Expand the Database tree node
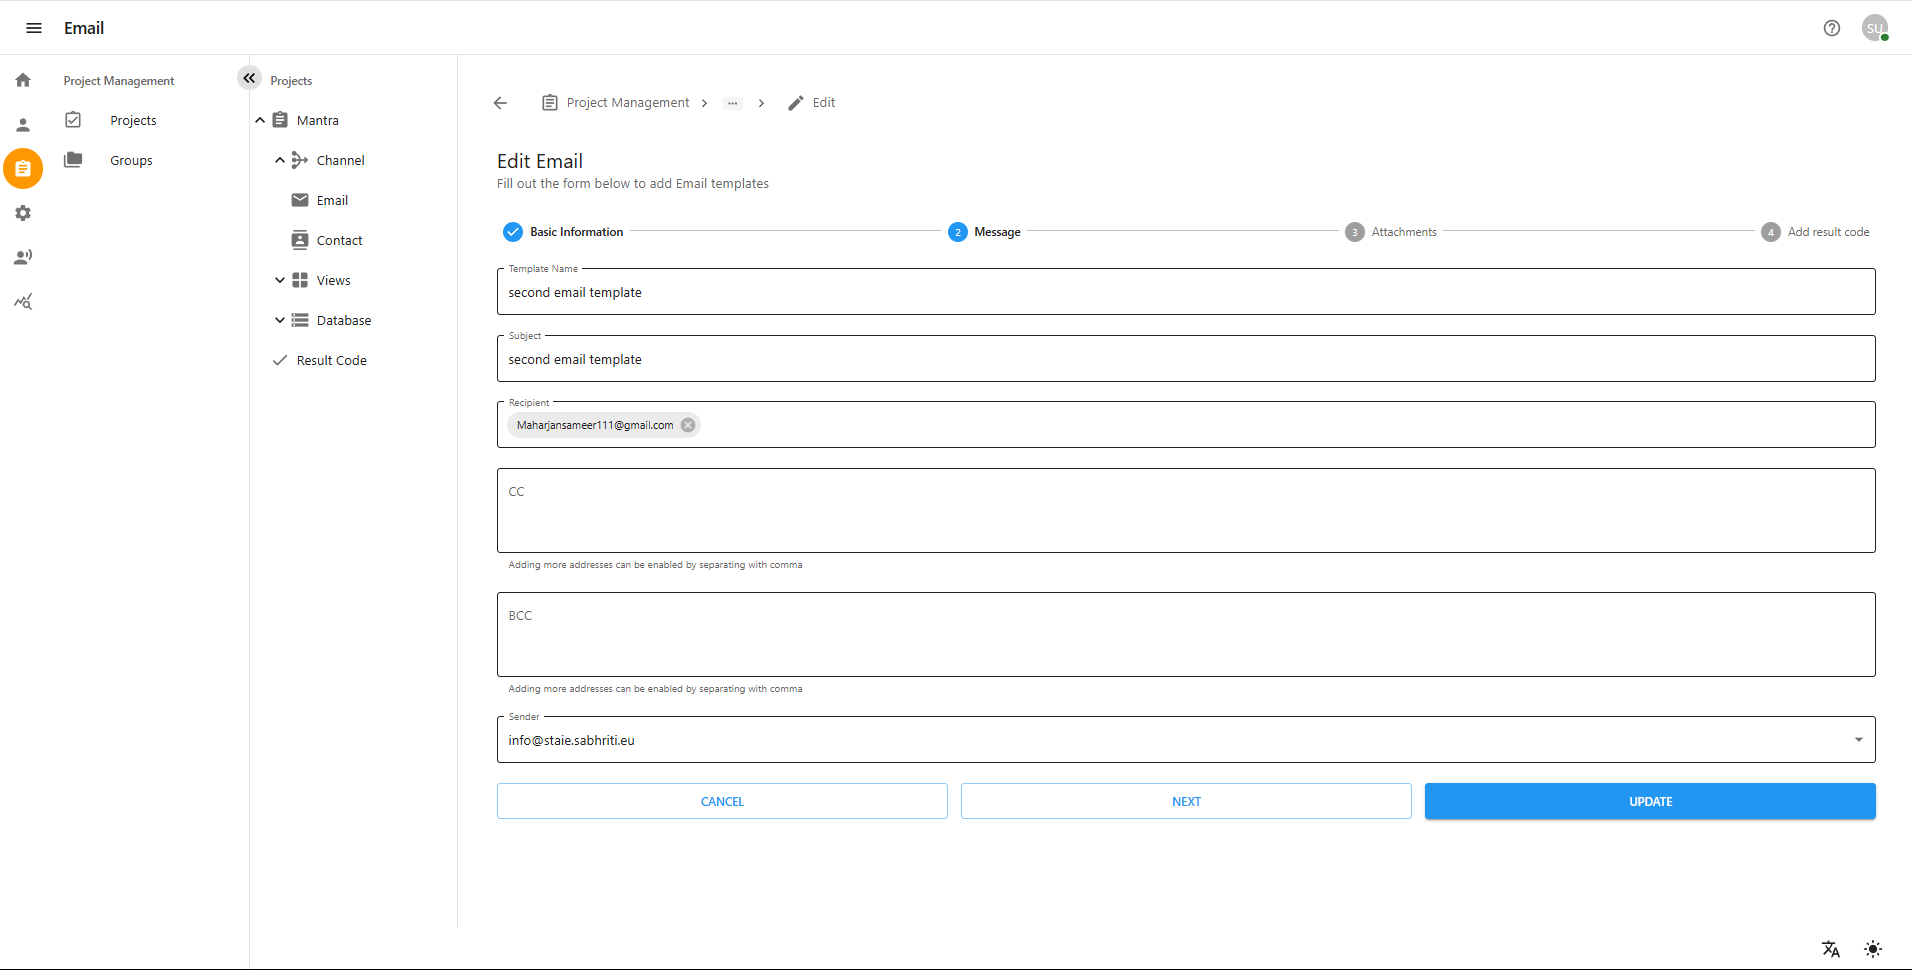Image resolution: width=1912 pixels, height=970 pixels. 280,320
